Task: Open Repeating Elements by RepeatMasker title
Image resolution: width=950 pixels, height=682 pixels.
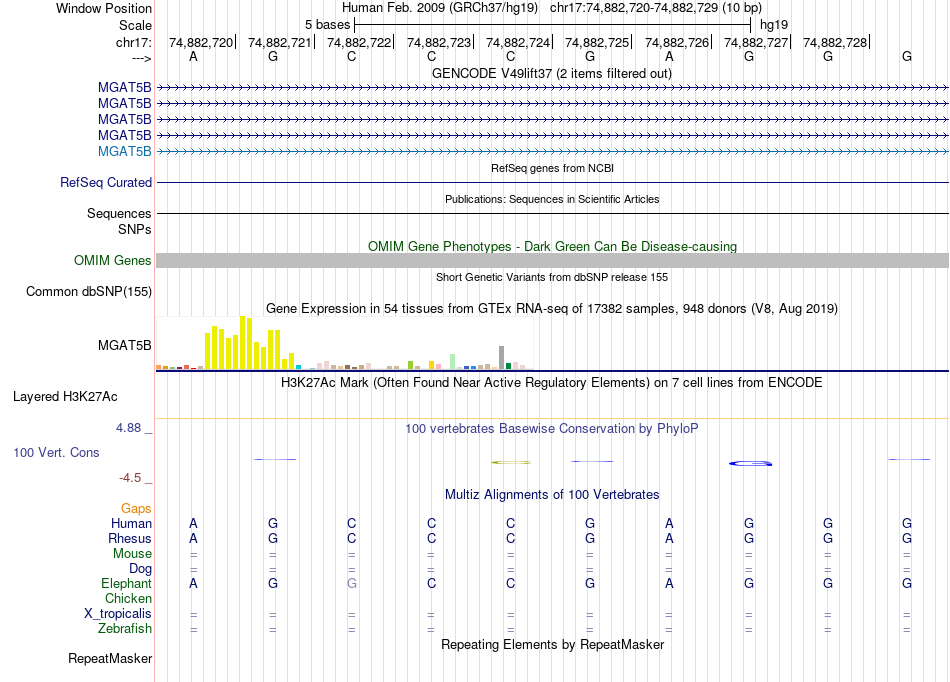Action: pyautogui.click(x=553, y=644)
